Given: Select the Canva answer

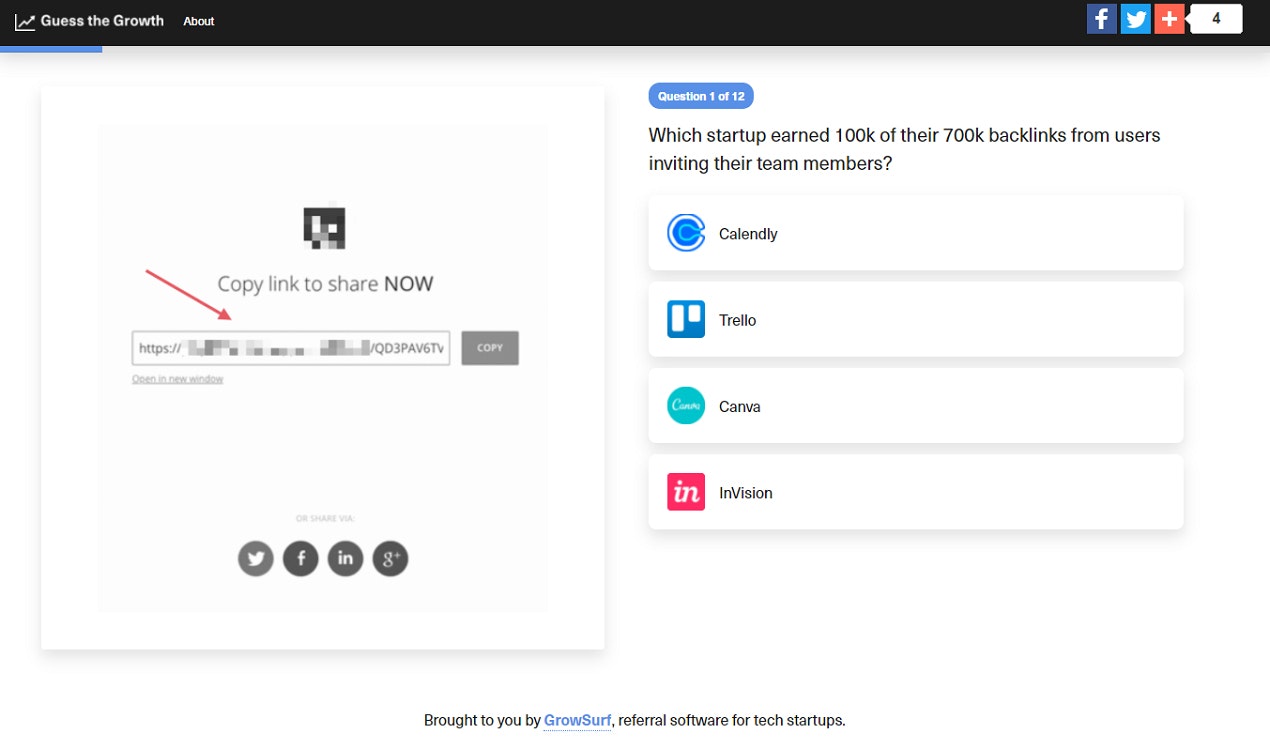Looking at the screenshot, I should [916, 406].
